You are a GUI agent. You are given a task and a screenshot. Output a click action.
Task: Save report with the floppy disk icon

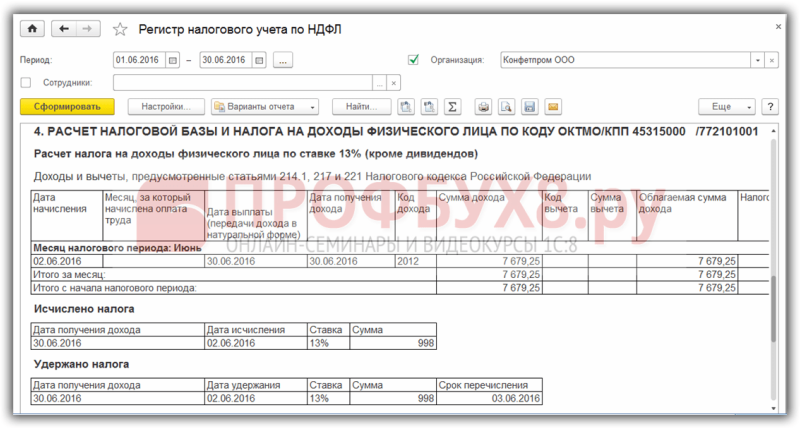tap(530, 107)
